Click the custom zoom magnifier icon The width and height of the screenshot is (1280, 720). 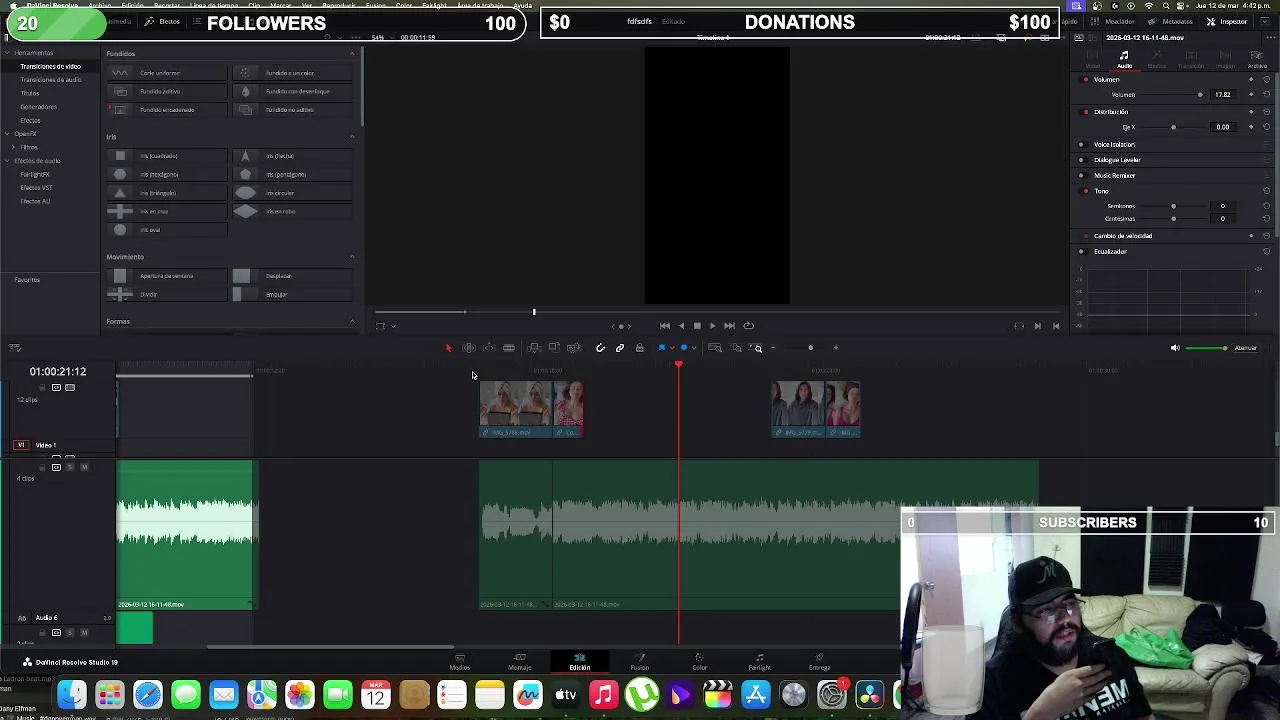pos(757,348)
